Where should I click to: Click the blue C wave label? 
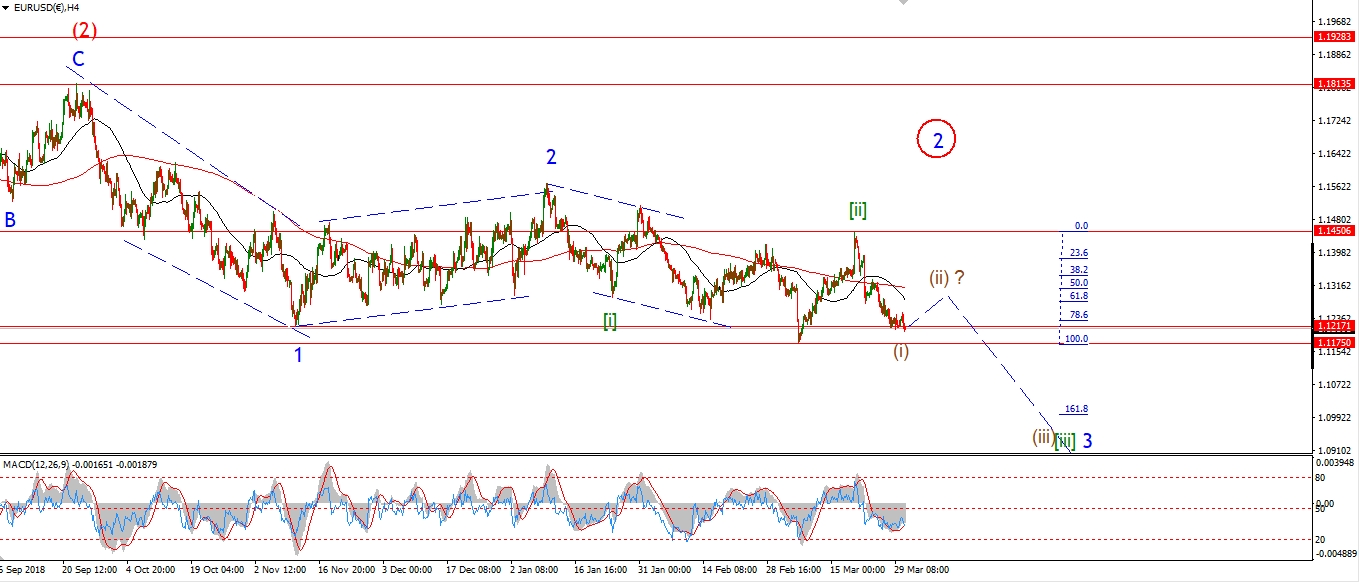[x=78, y=59]
